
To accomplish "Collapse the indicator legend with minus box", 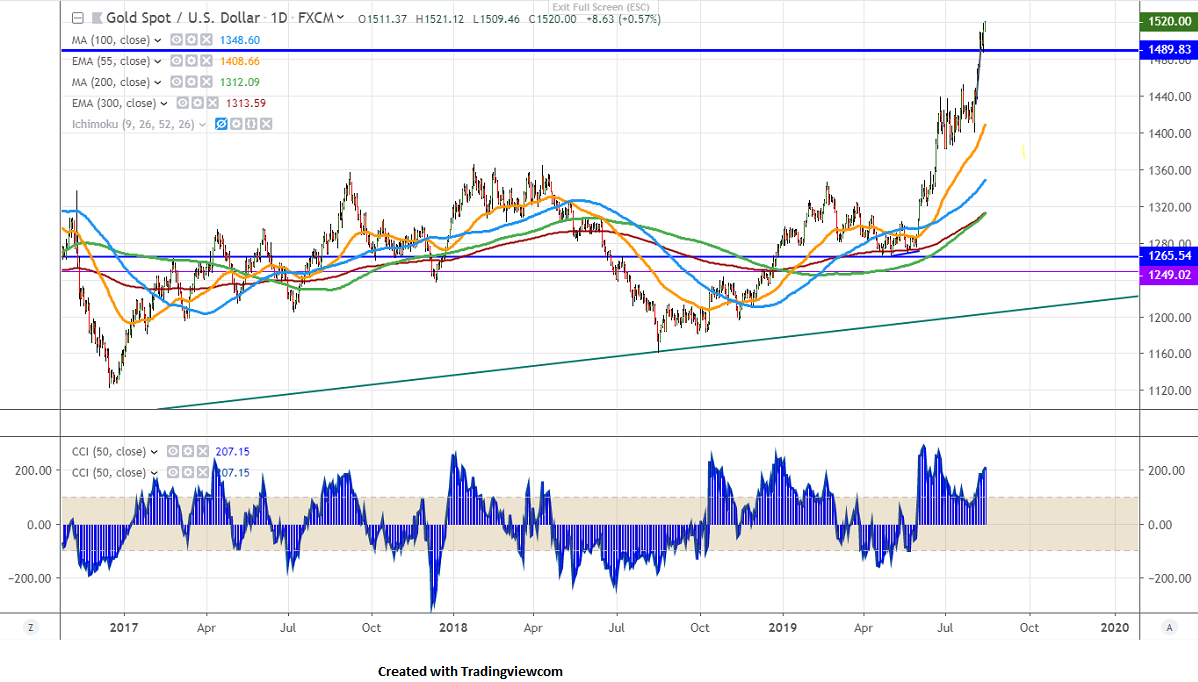I will click(78, 17).
